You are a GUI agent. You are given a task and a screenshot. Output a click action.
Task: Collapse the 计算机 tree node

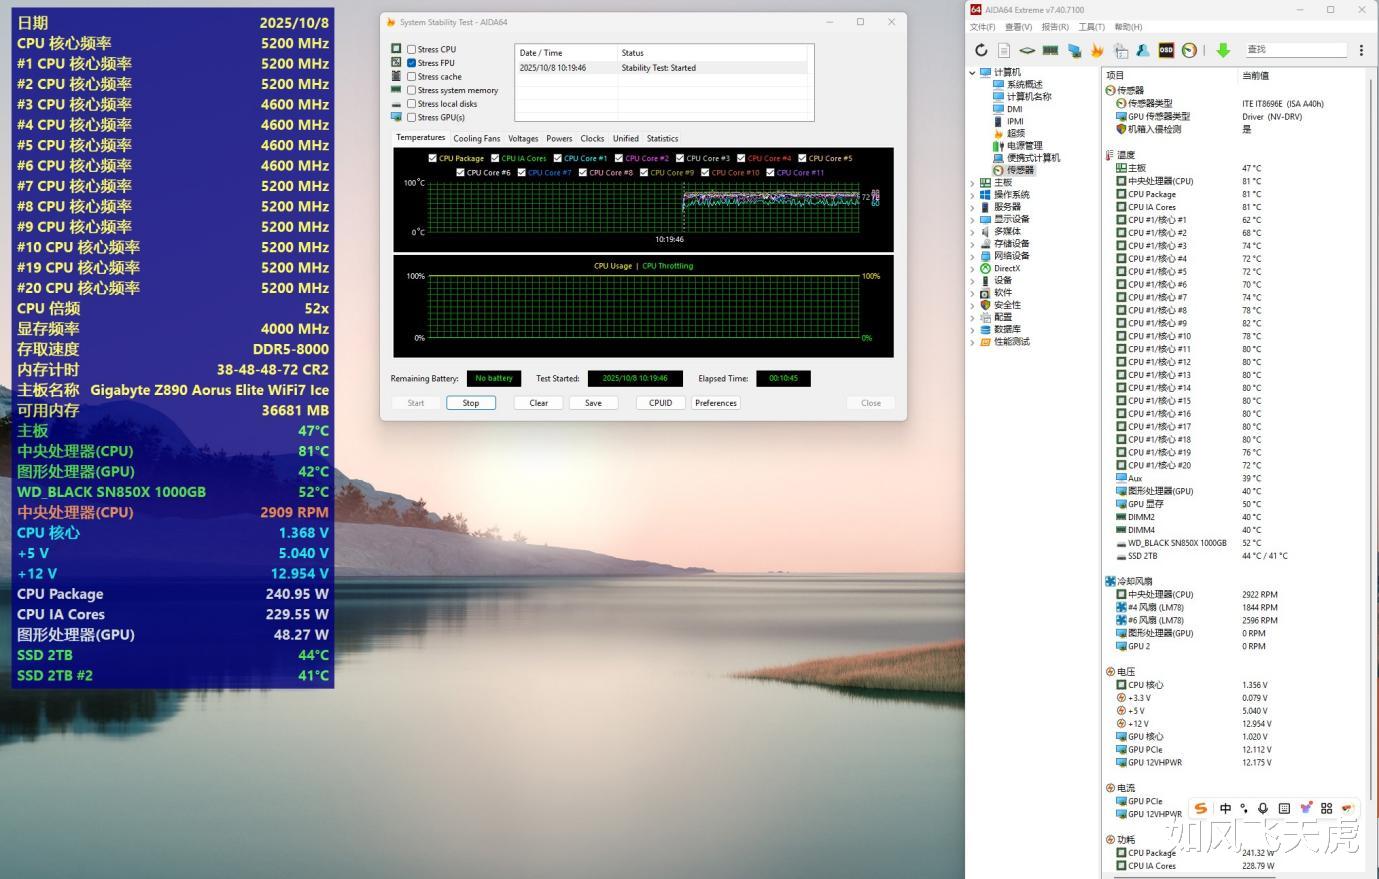click(x=972, y=73)
